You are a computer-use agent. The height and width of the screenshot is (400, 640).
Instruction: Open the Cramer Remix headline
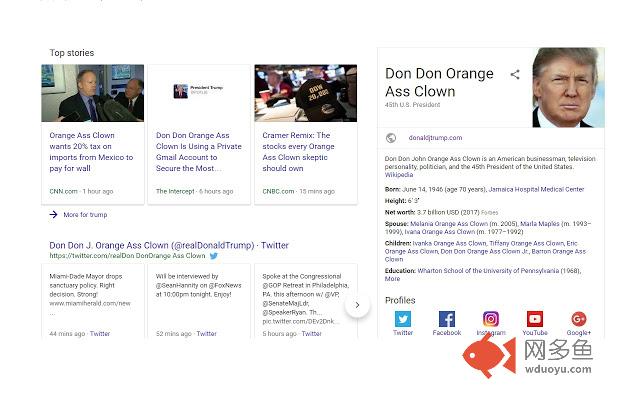click(298, 152)
